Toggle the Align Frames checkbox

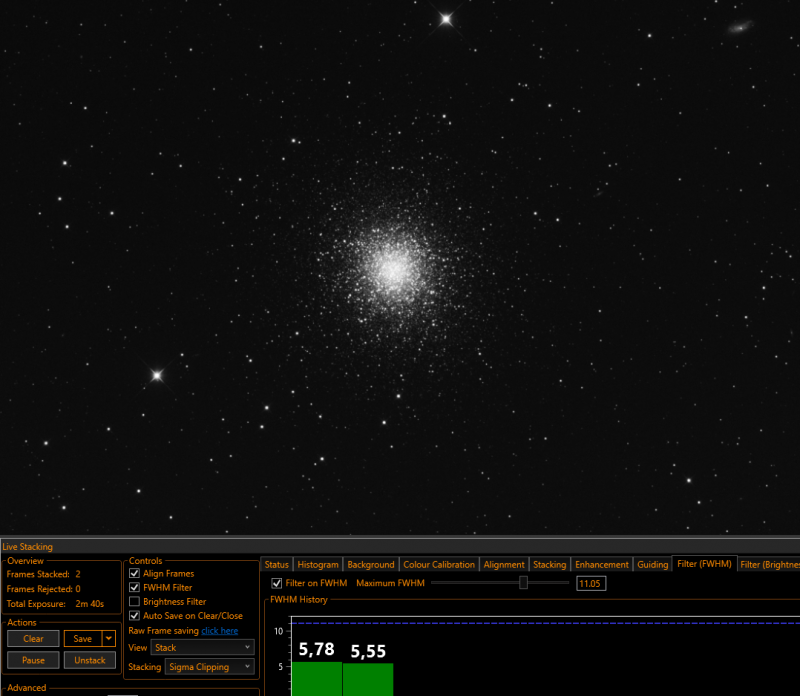pos(135,574)
